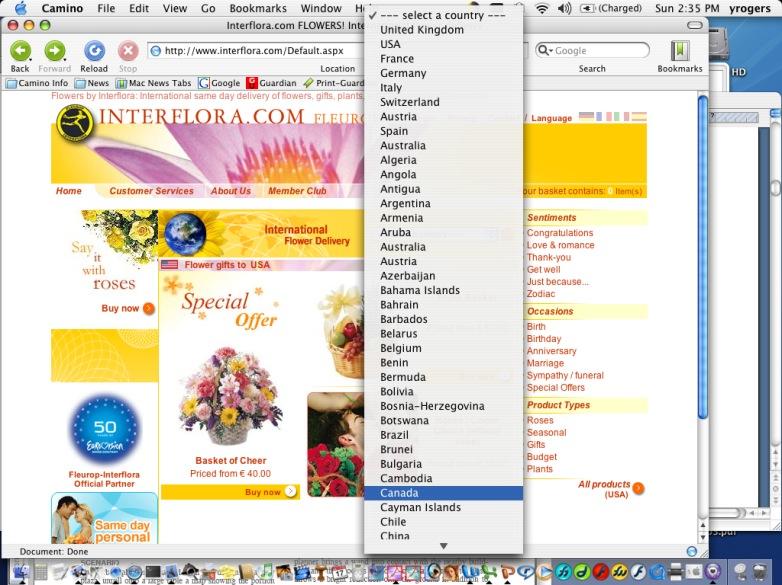Screen dimensions: 782x585
Task: Open the Apple menu
Action: click(x=21, y=8)
